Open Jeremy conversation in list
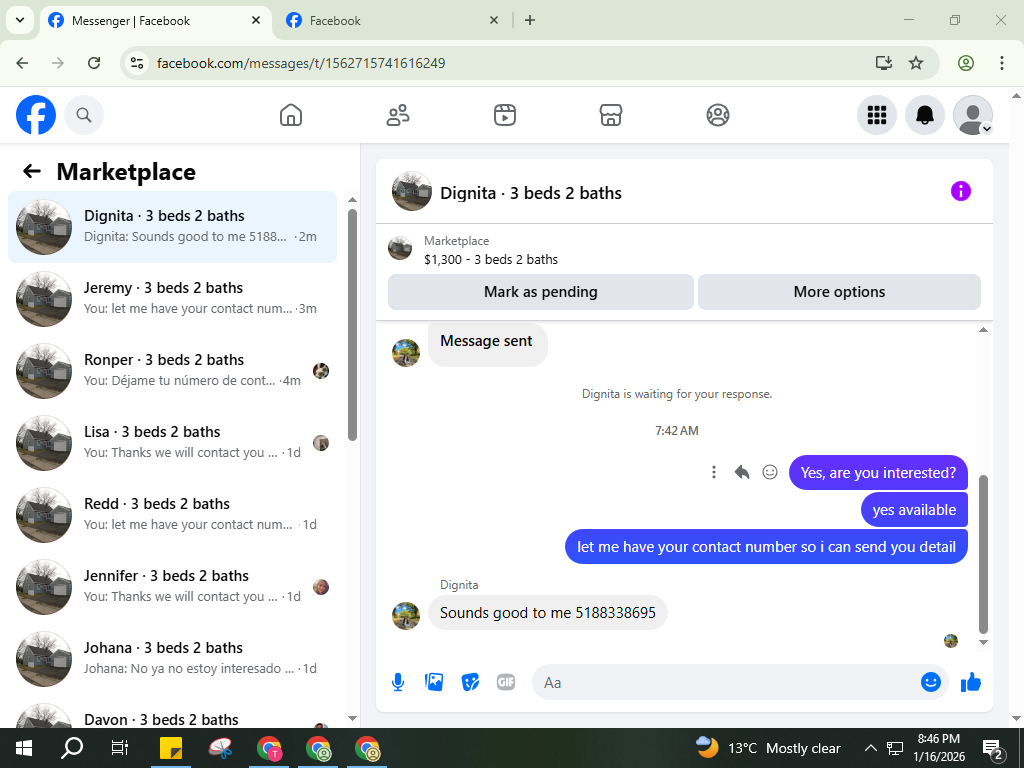Screen dimensions: 1024x768 click(x=172, y=298)
